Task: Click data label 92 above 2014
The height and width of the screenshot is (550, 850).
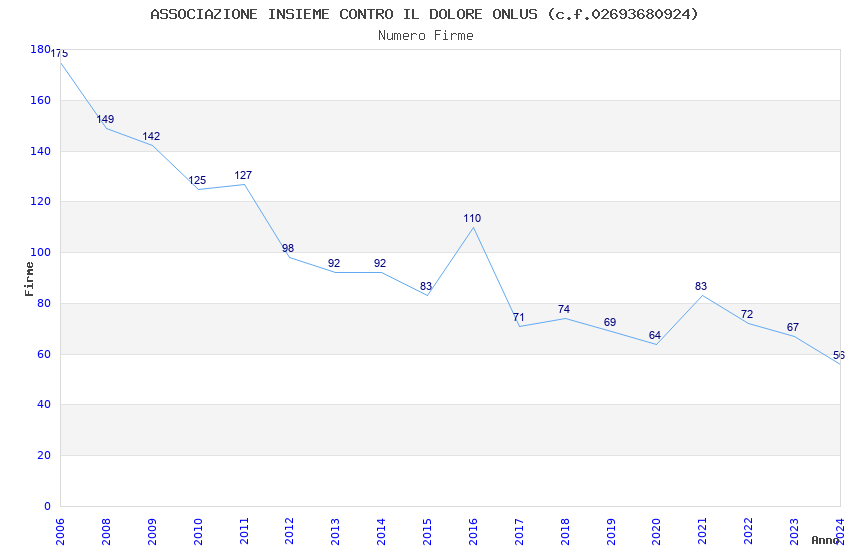Action: 380,263
